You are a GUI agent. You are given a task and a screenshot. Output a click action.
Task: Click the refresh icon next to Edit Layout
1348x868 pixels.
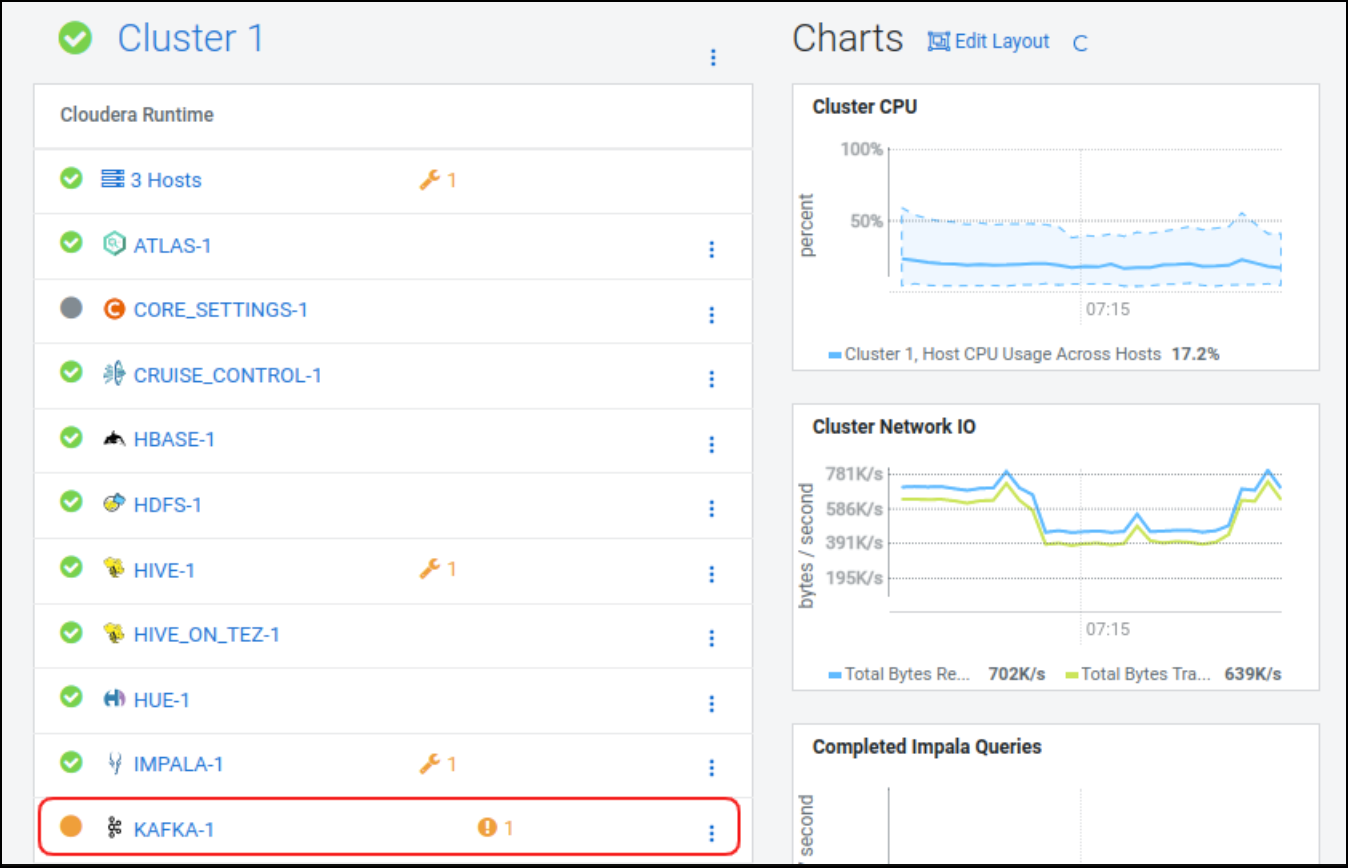coord(1080,43)
